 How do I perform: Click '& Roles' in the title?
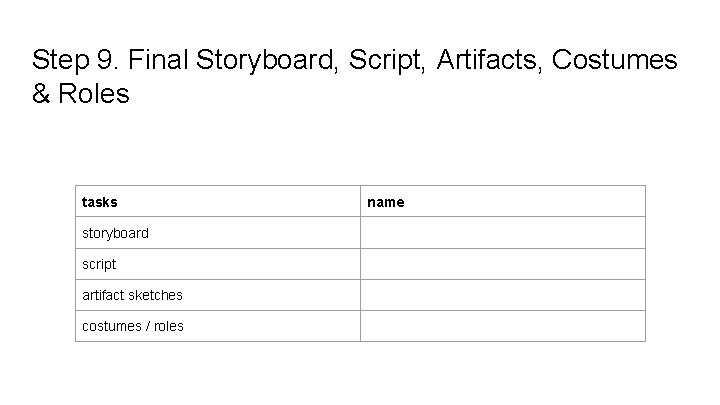pos(80,95)
